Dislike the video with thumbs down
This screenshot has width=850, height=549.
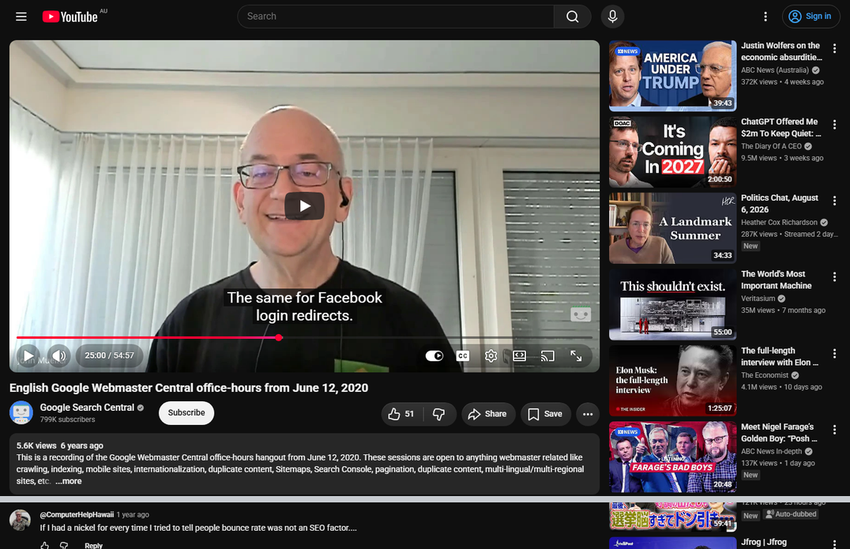pyautogui.click(x=439, y=414)
